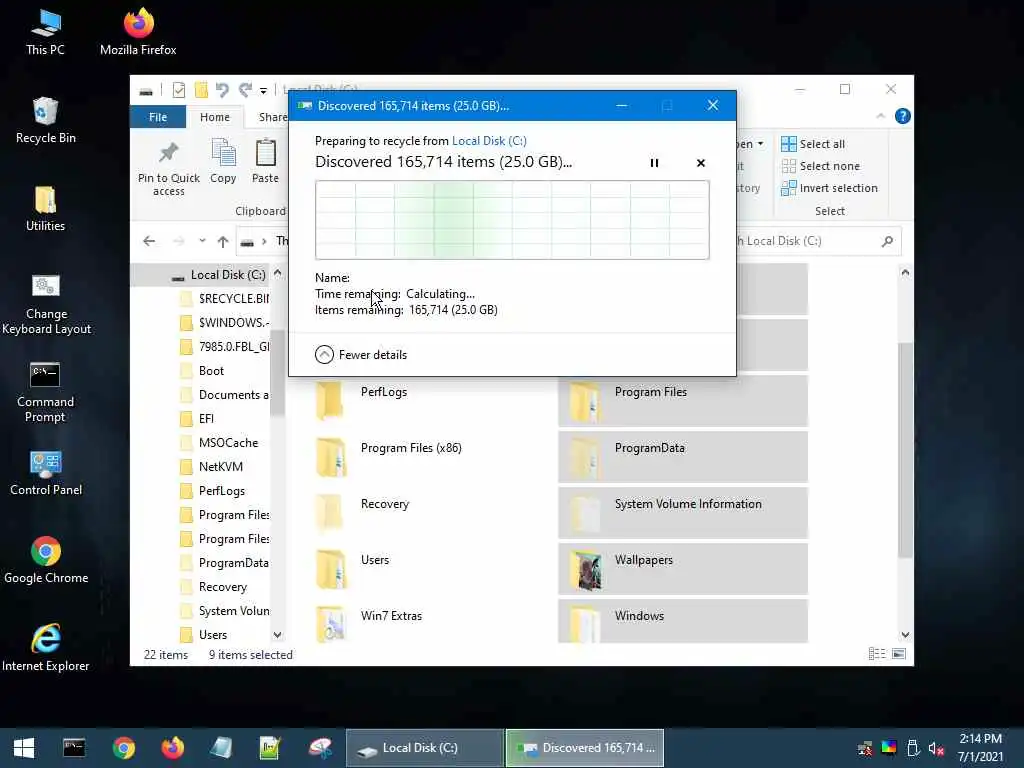This screenshot has height=768, width=1024.
Task: Select Boot folder in navigation tree
Action: (202, 371)
